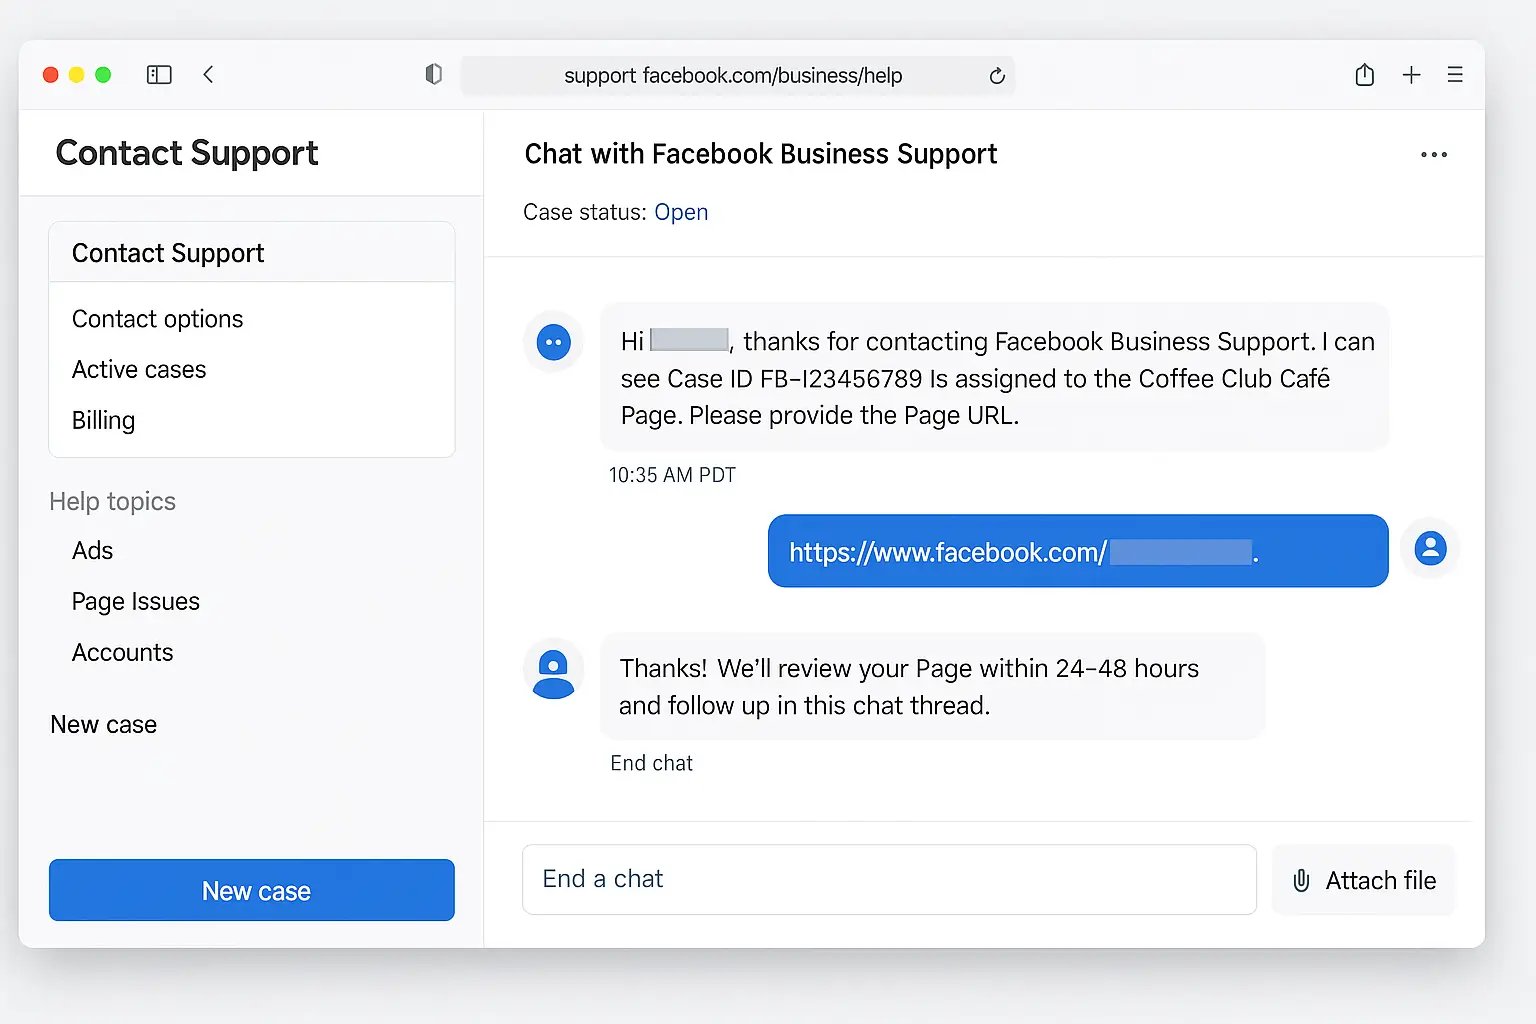Open the browser hamburger menu icon

pos(1455,75)
